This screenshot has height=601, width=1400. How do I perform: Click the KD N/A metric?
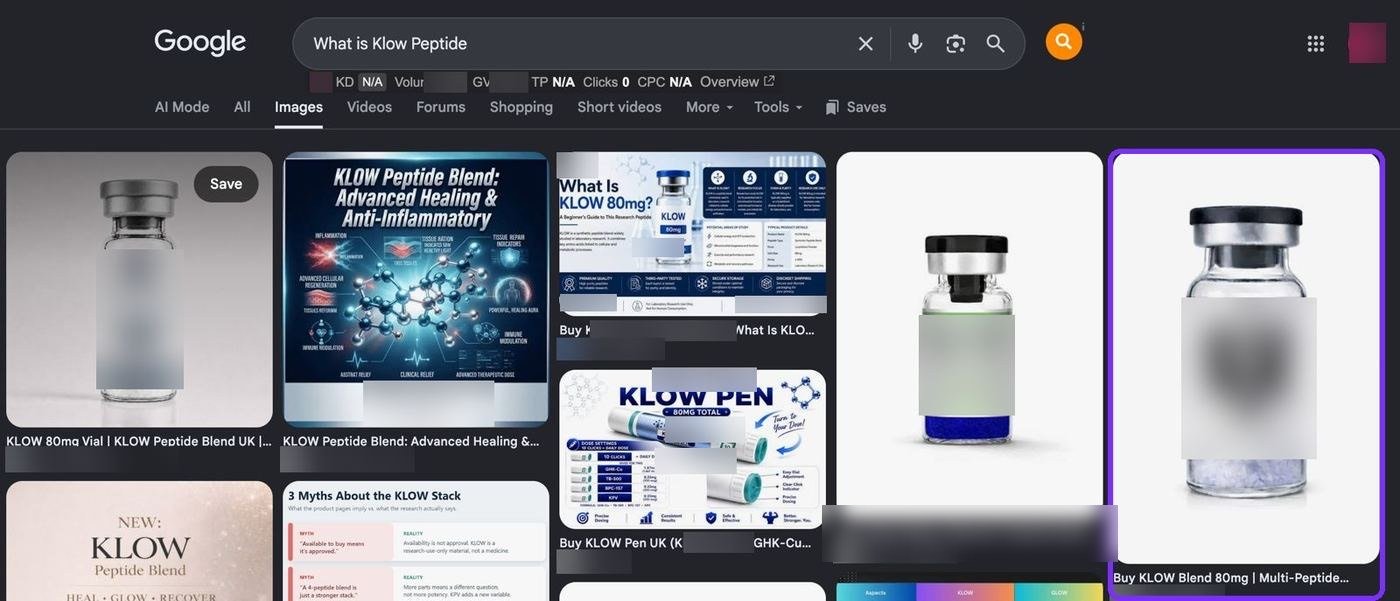(x=360, y=82)
